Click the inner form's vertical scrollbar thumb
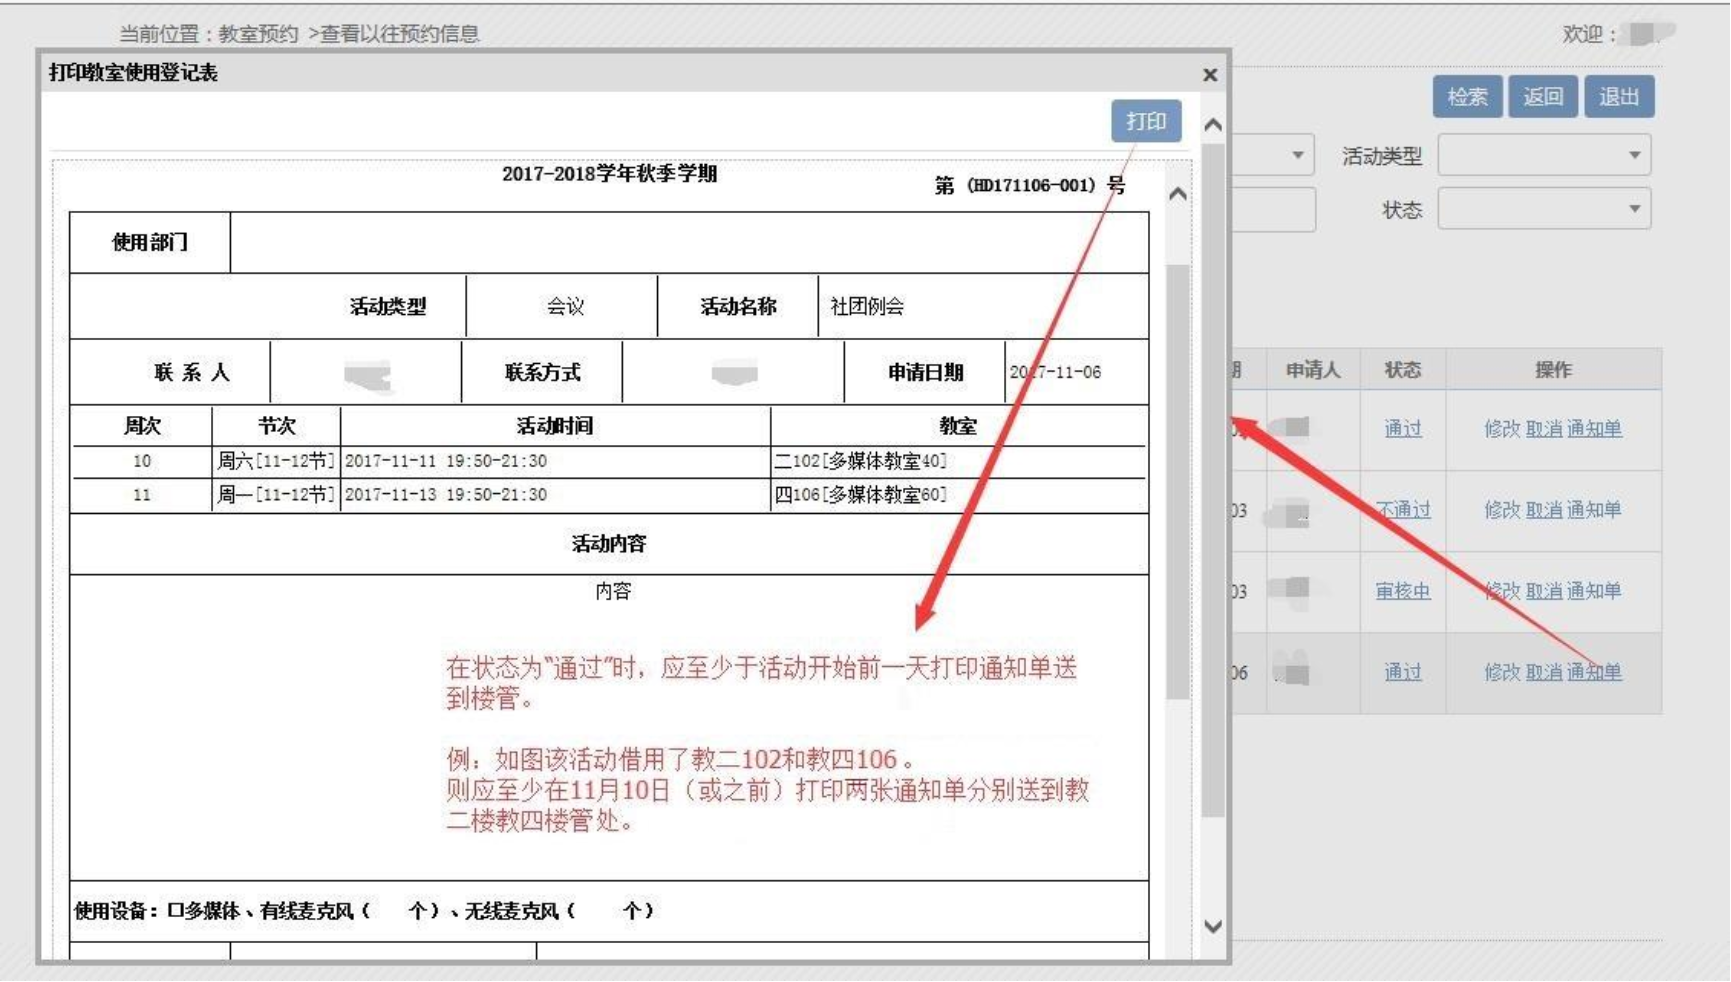 (x=1178, y=480)
